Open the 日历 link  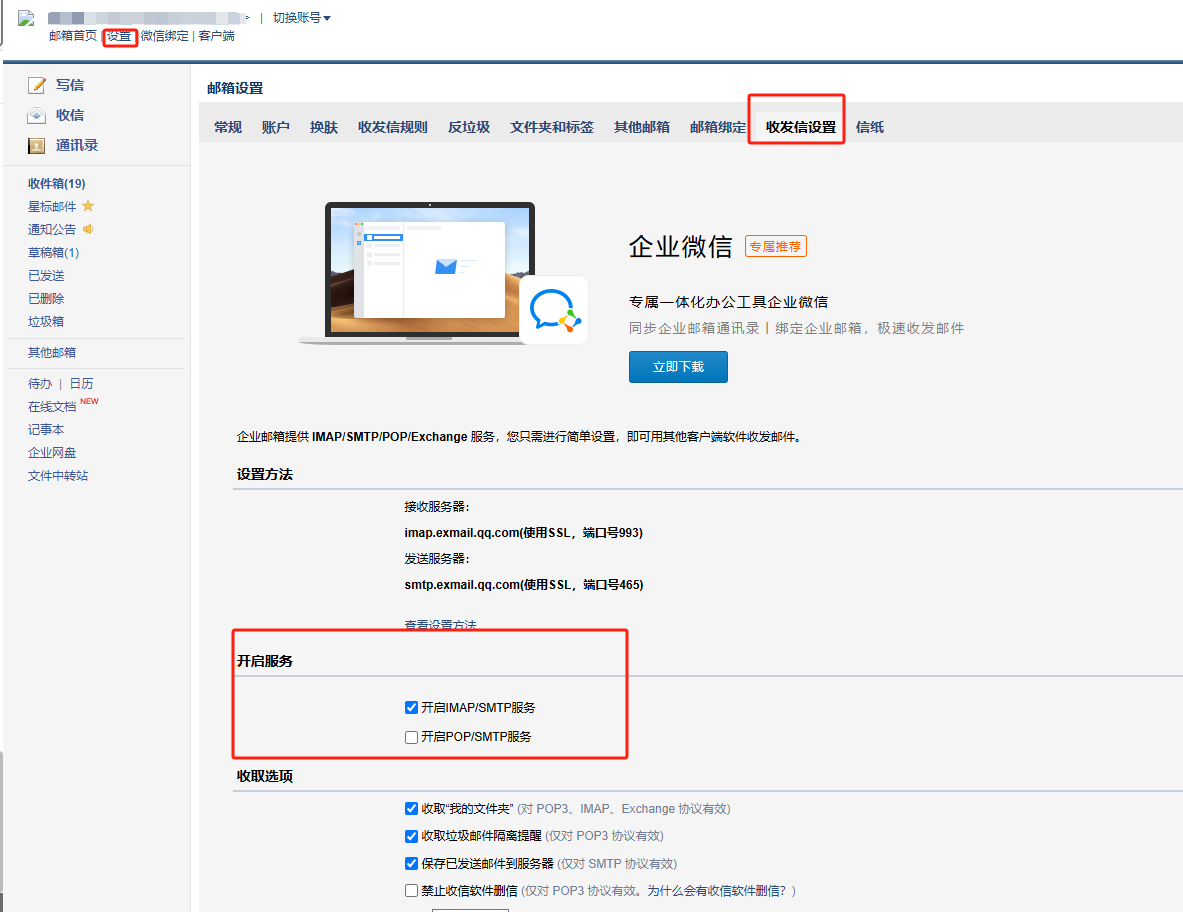pos(81,384)
